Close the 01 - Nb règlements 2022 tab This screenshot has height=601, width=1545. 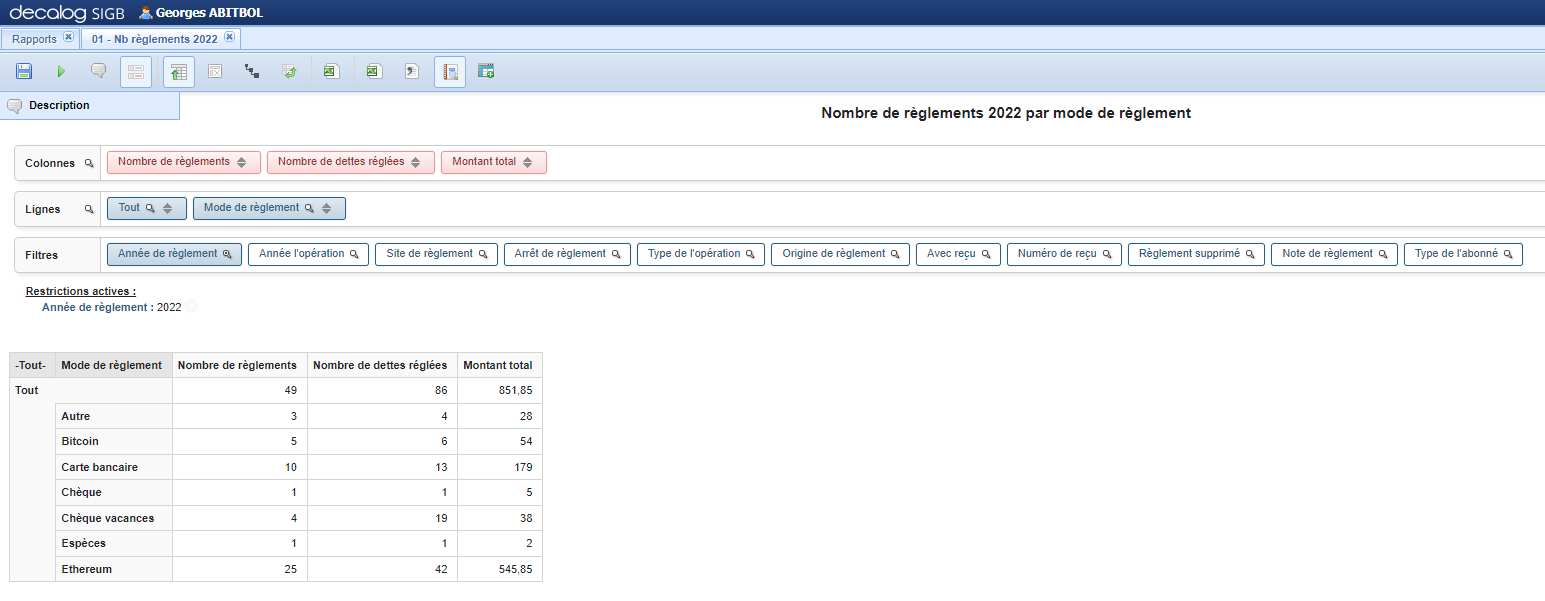point(229,37)
